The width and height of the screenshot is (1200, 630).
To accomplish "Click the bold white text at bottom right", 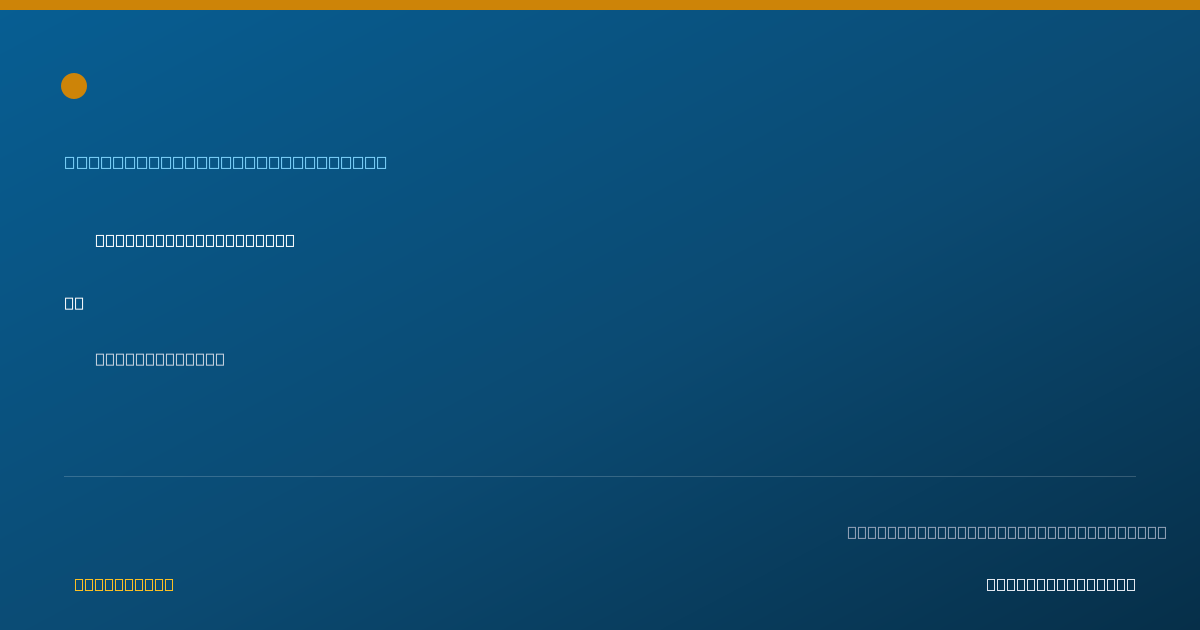I will (1061, 584).
